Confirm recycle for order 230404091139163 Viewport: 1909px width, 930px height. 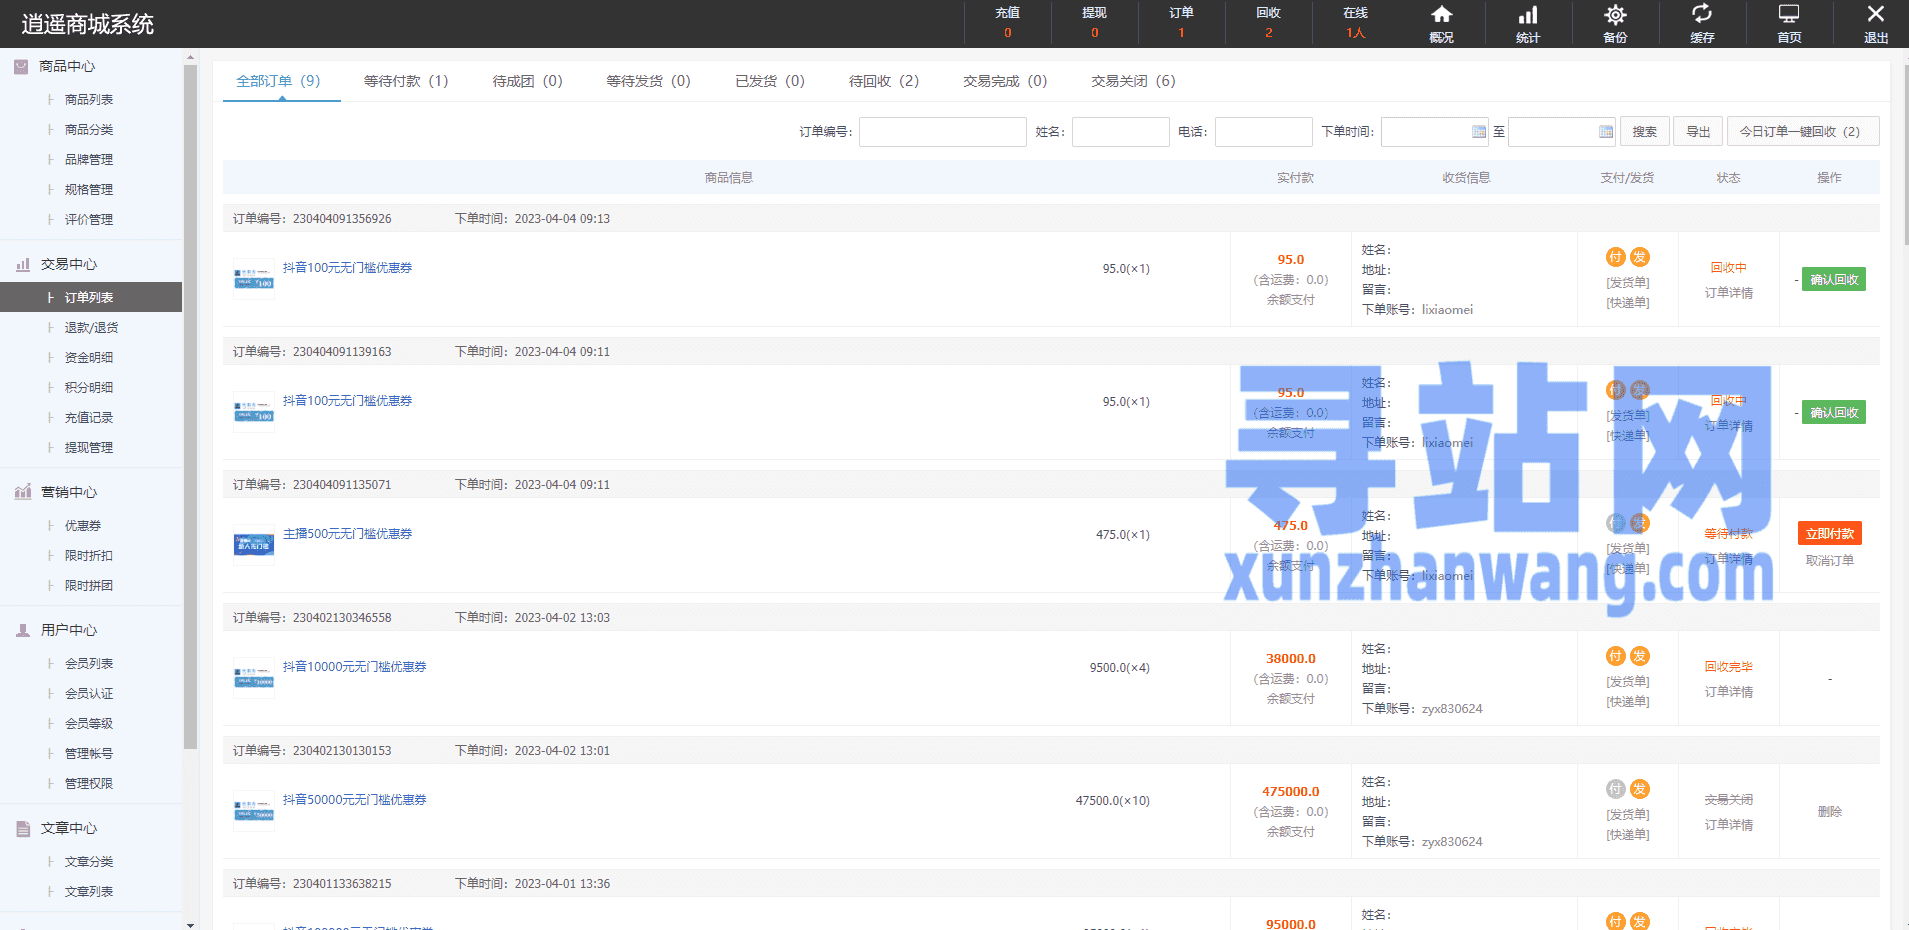tap(1834, 413)
